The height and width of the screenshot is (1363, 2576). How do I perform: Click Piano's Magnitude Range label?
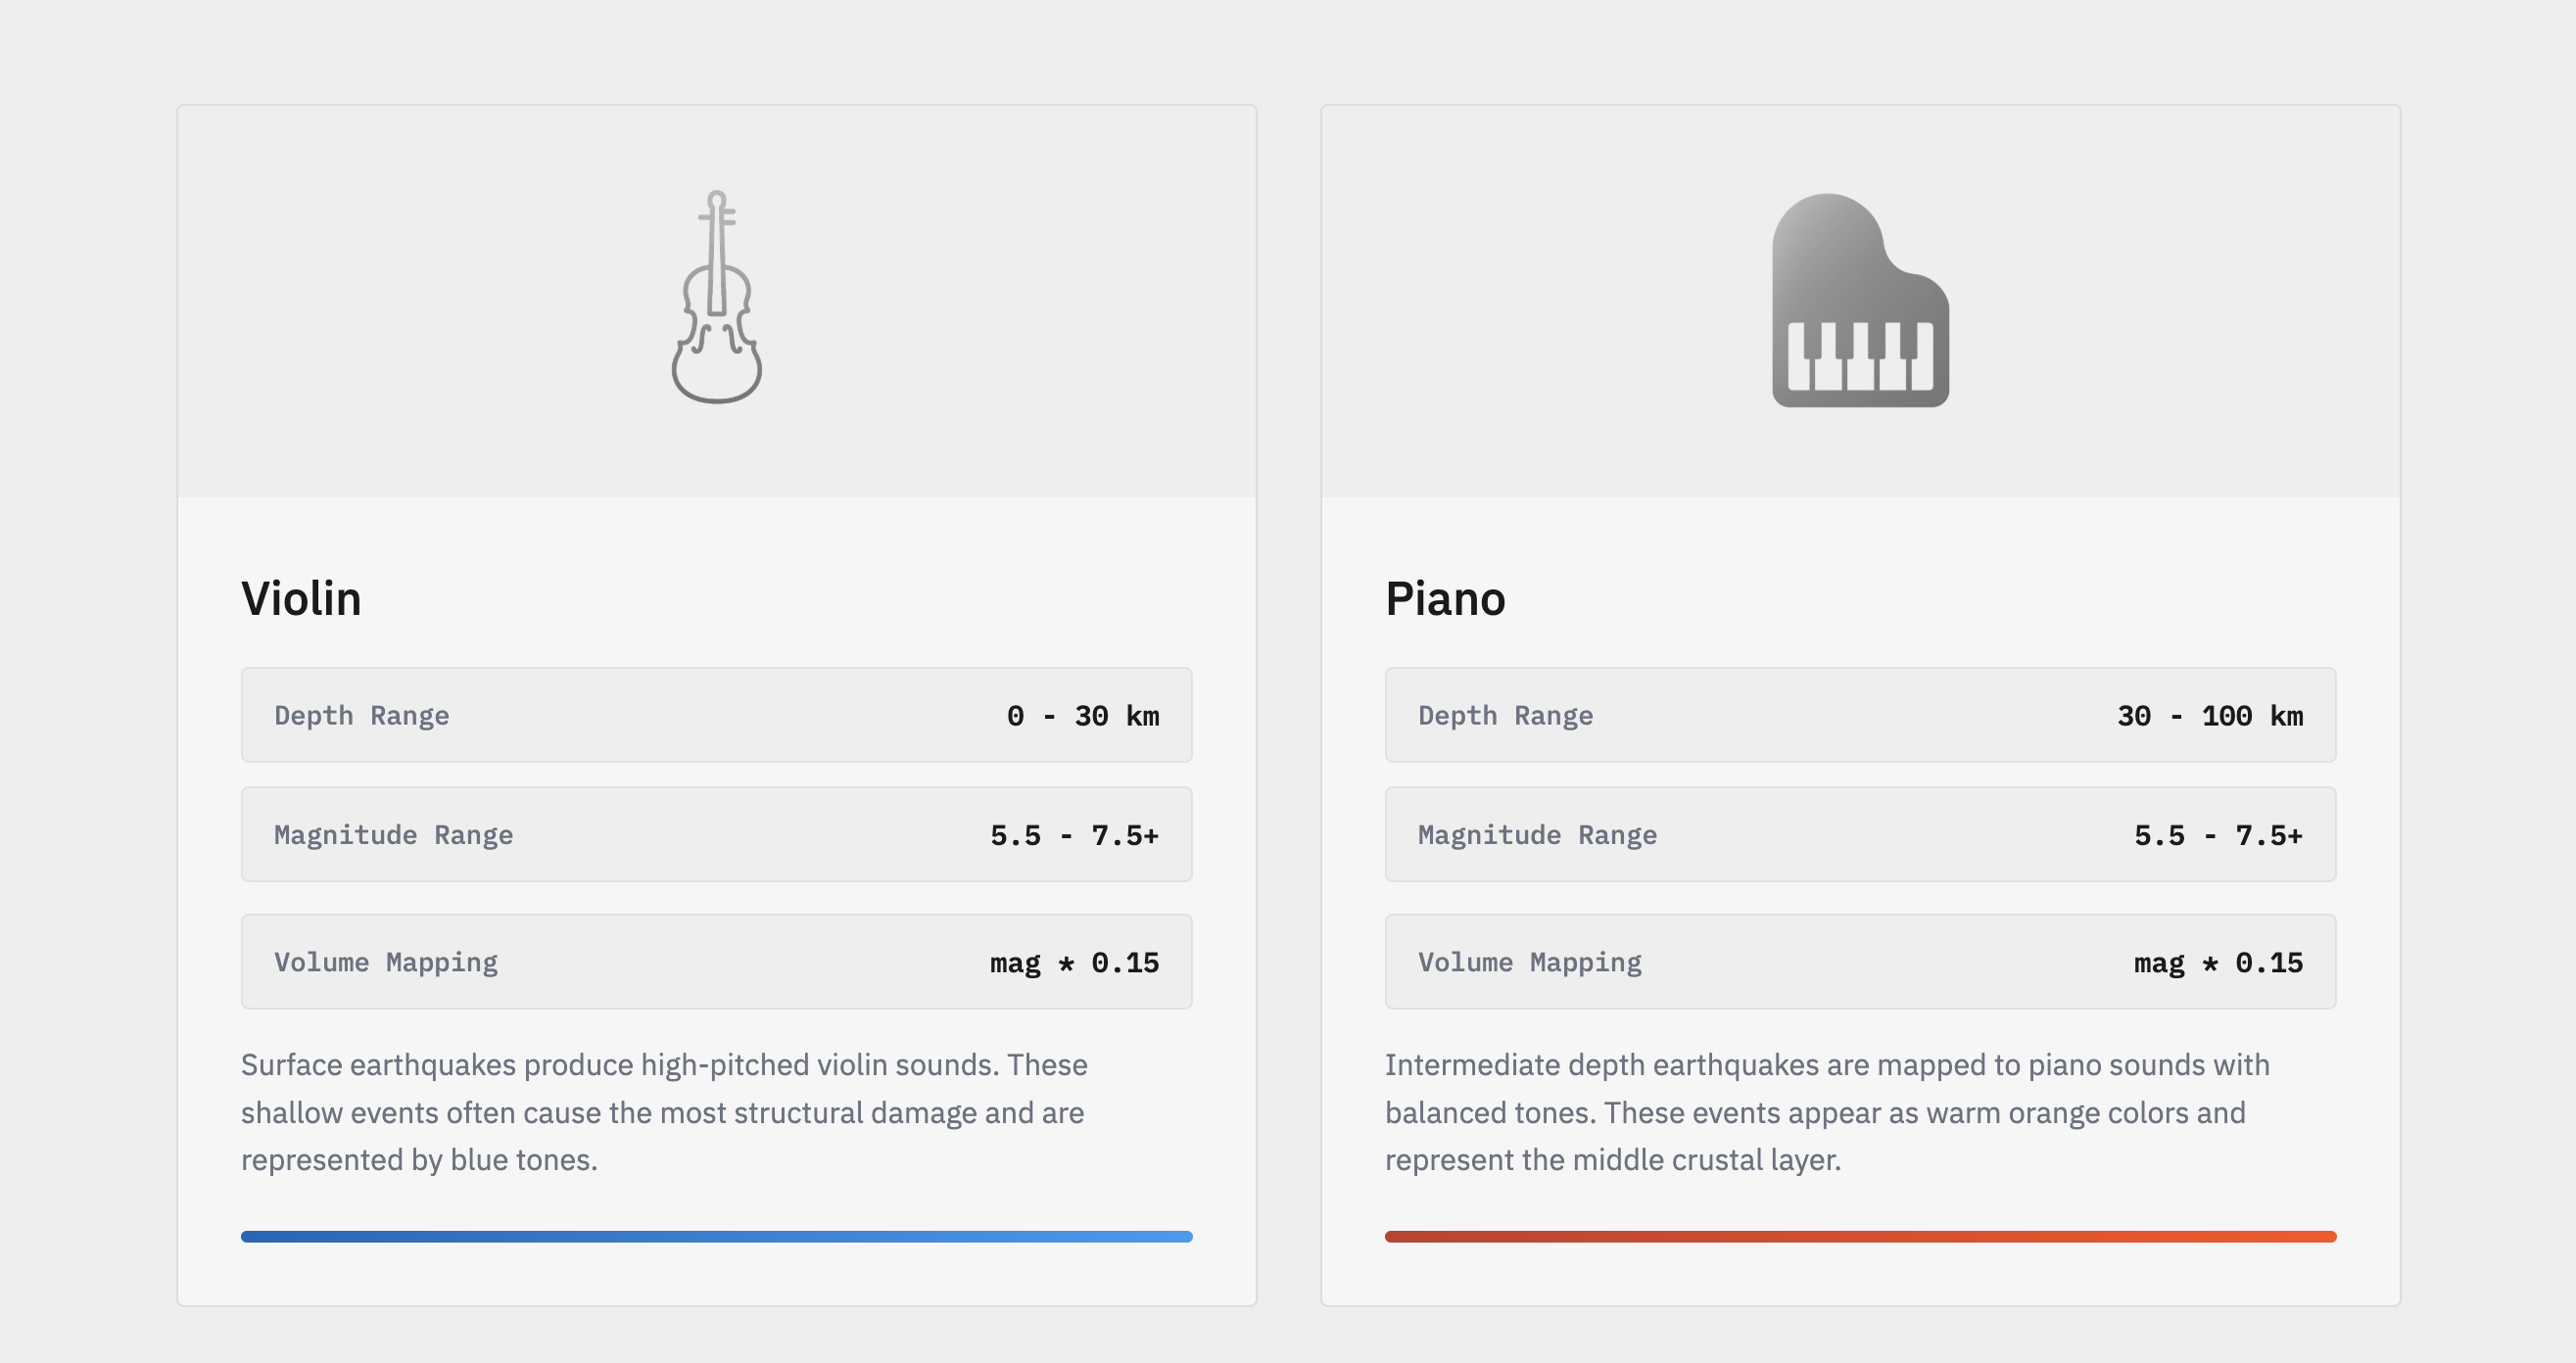(1537, 835)
